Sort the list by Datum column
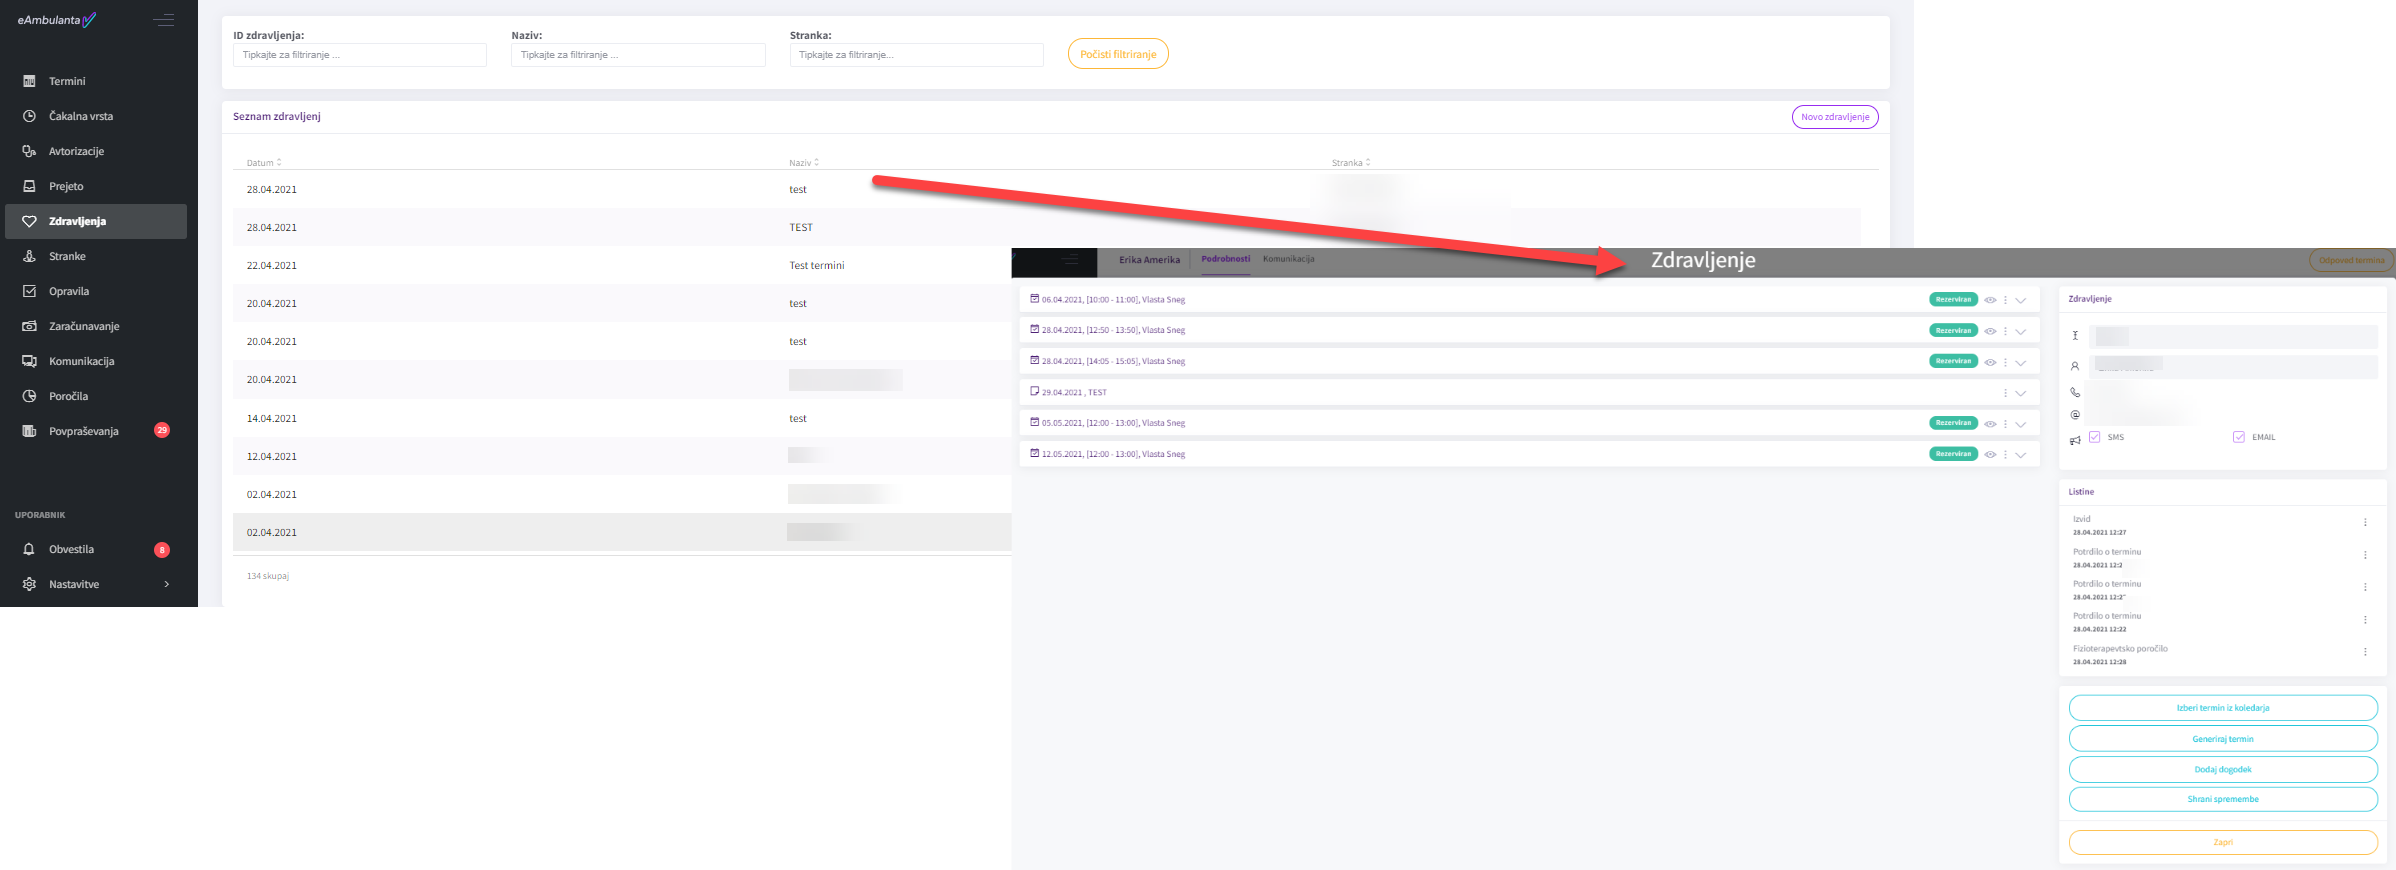Image resolution: width=2396 pixels, height=870 pixels. pos(264,162)
